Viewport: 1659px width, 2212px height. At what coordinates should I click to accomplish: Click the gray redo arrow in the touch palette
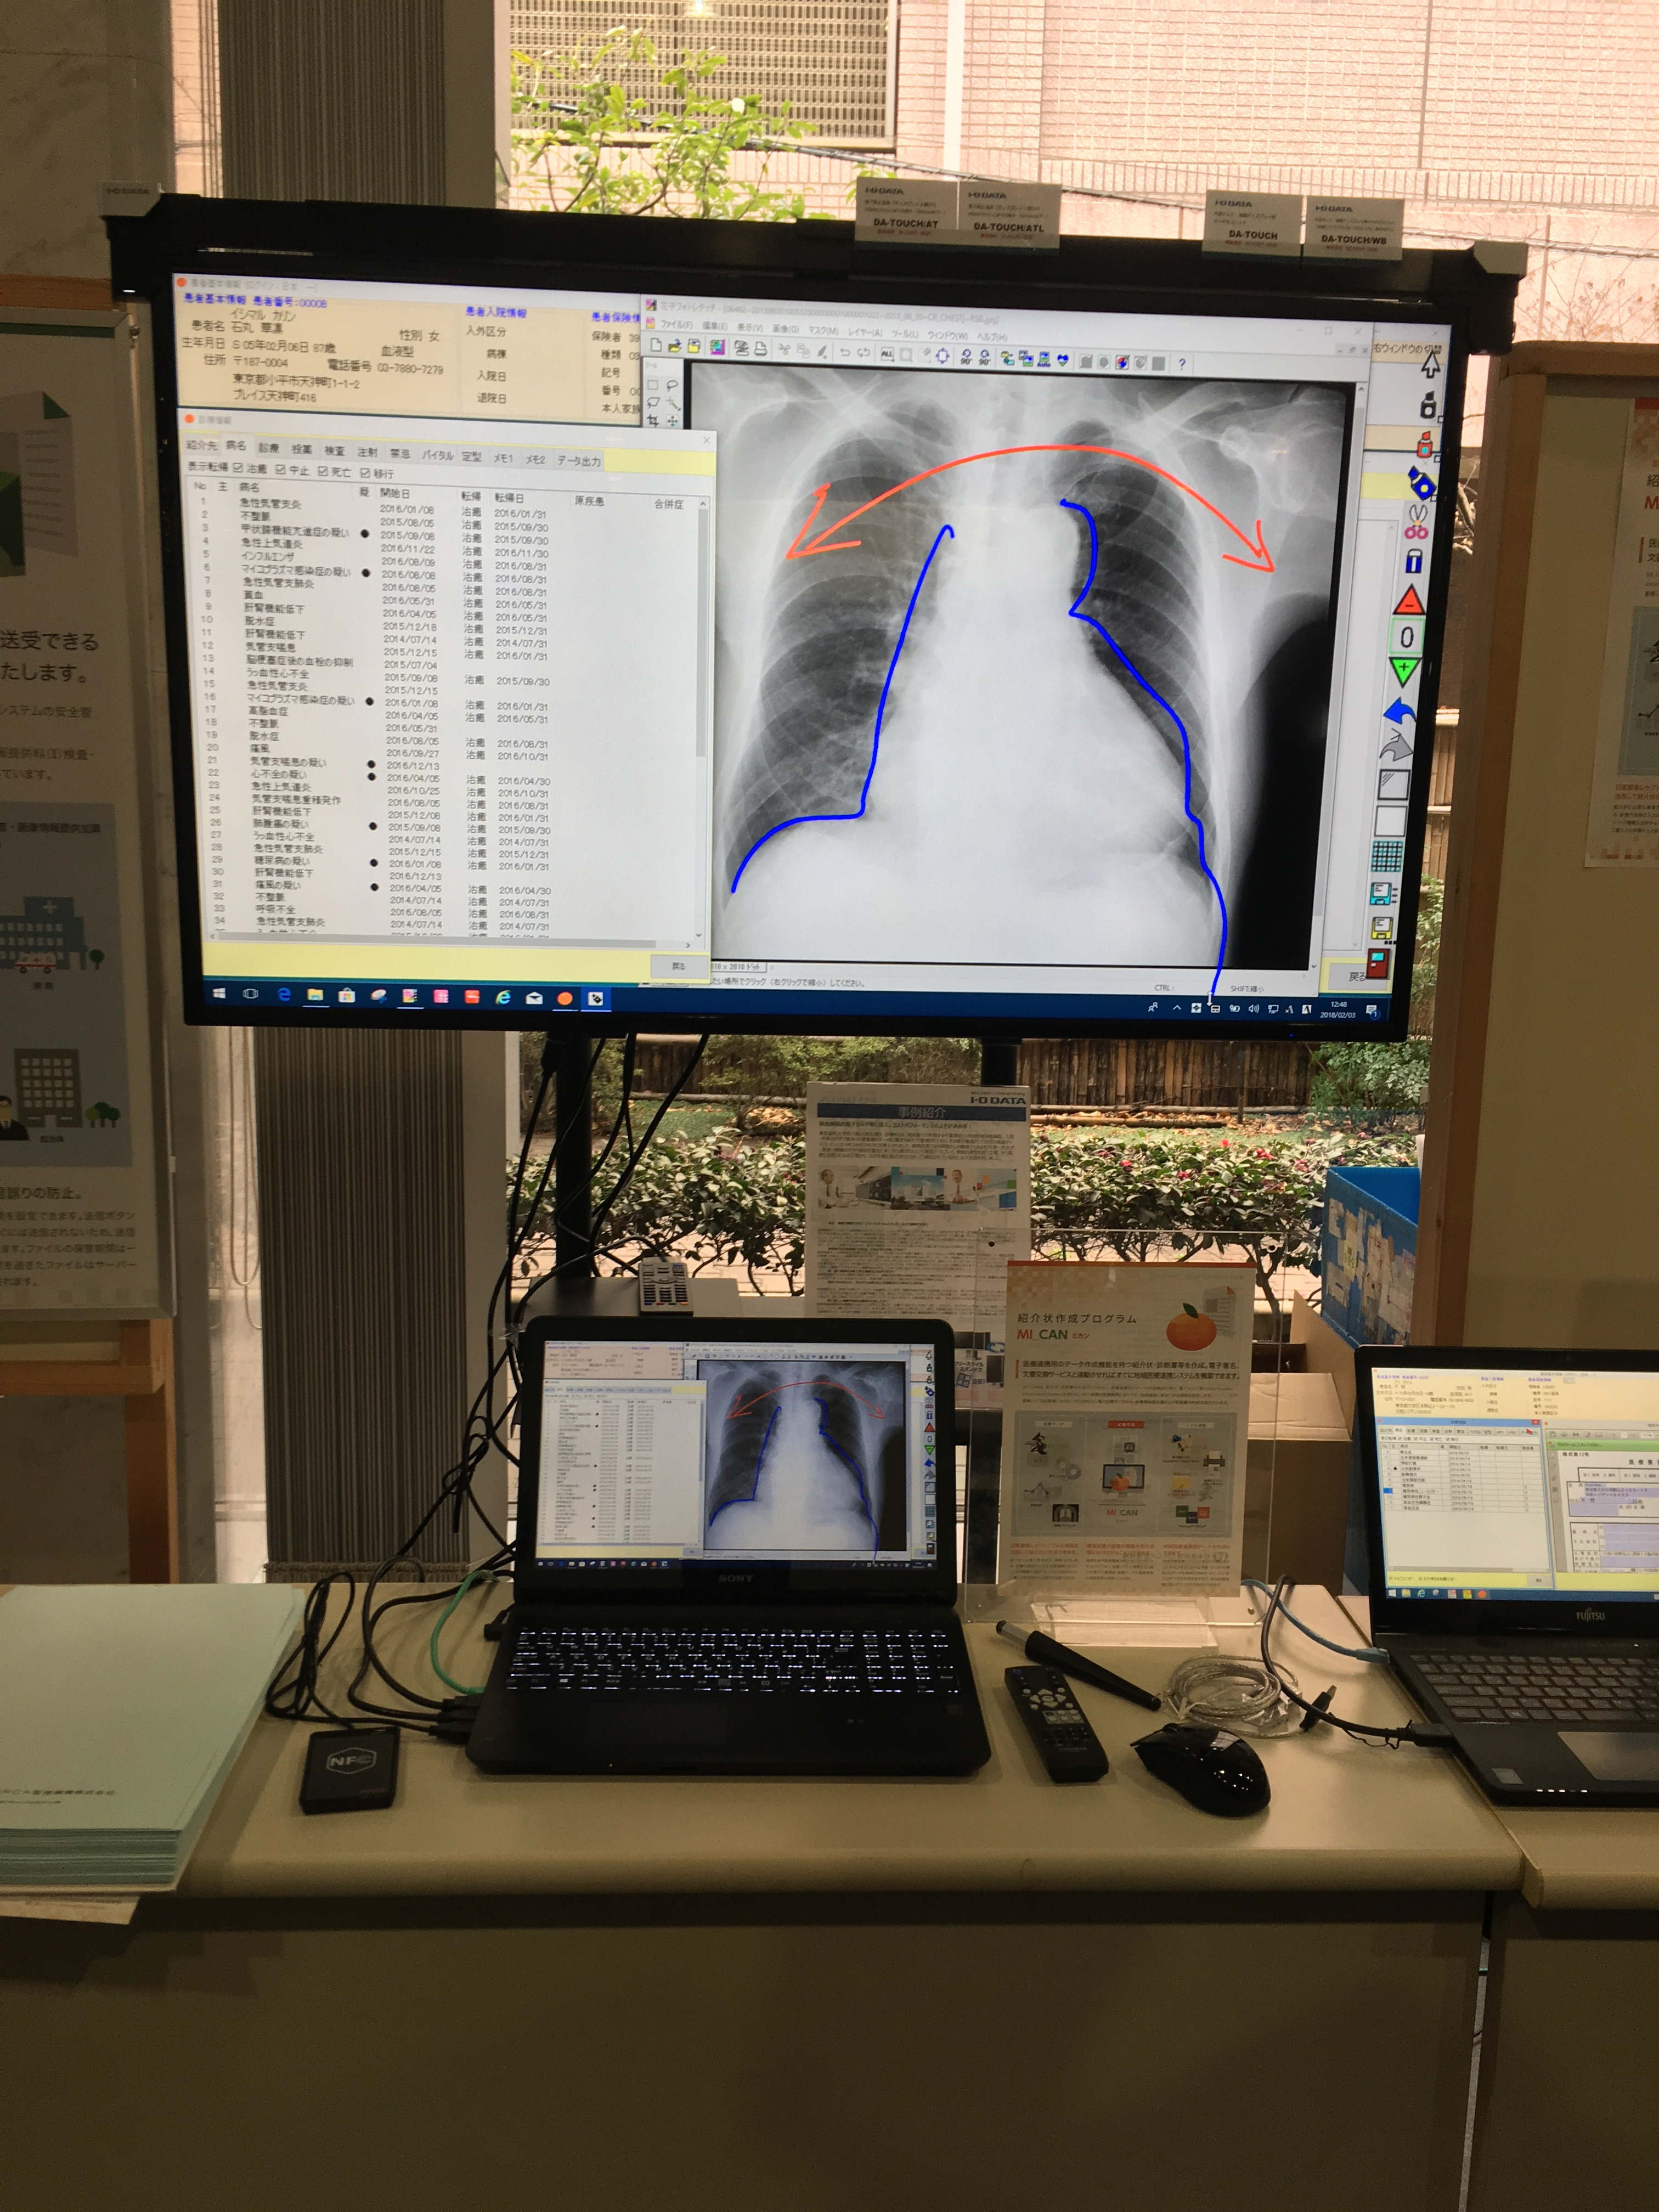coord(1396,746)
